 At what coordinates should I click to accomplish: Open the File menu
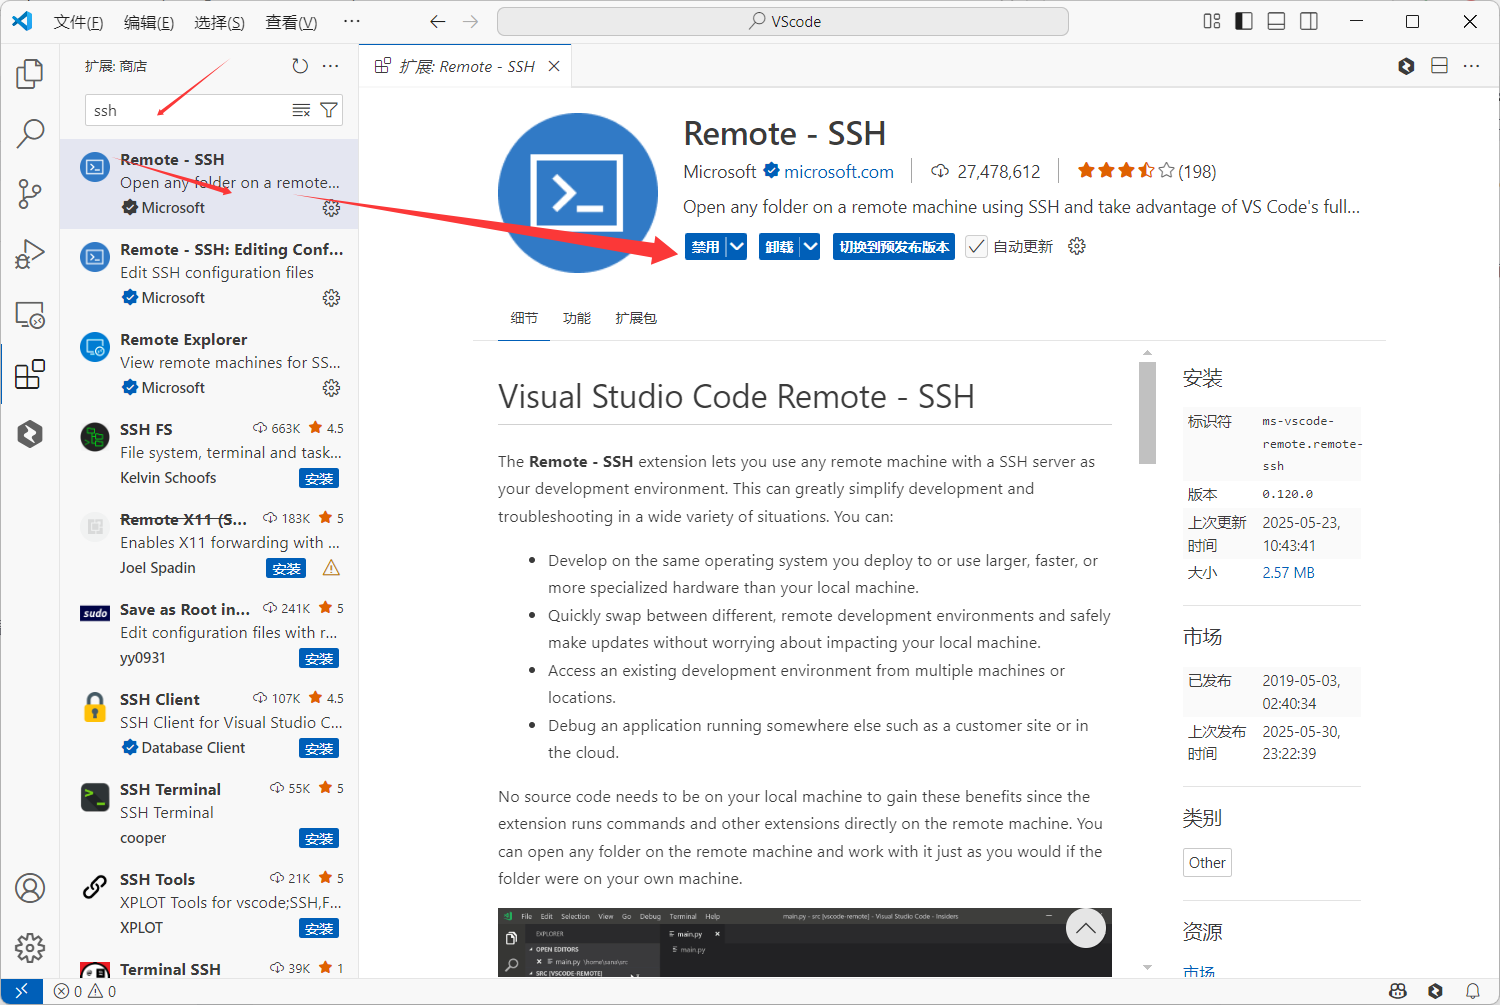[x=78, y=22]
